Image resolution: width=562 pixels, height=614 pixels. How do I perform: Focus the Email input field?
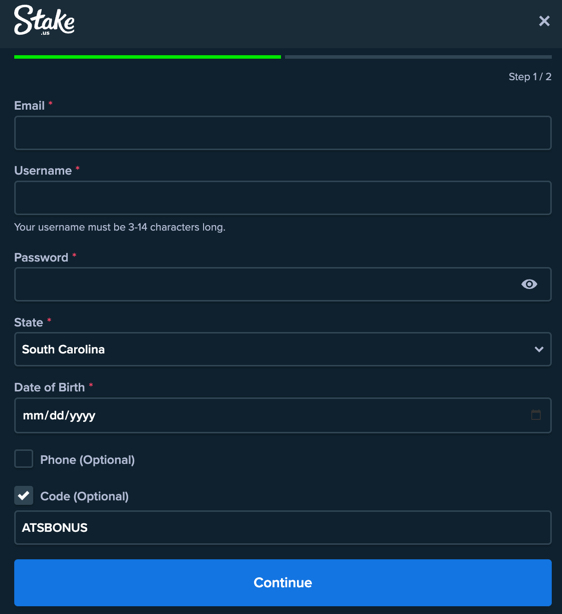point(283,133)
